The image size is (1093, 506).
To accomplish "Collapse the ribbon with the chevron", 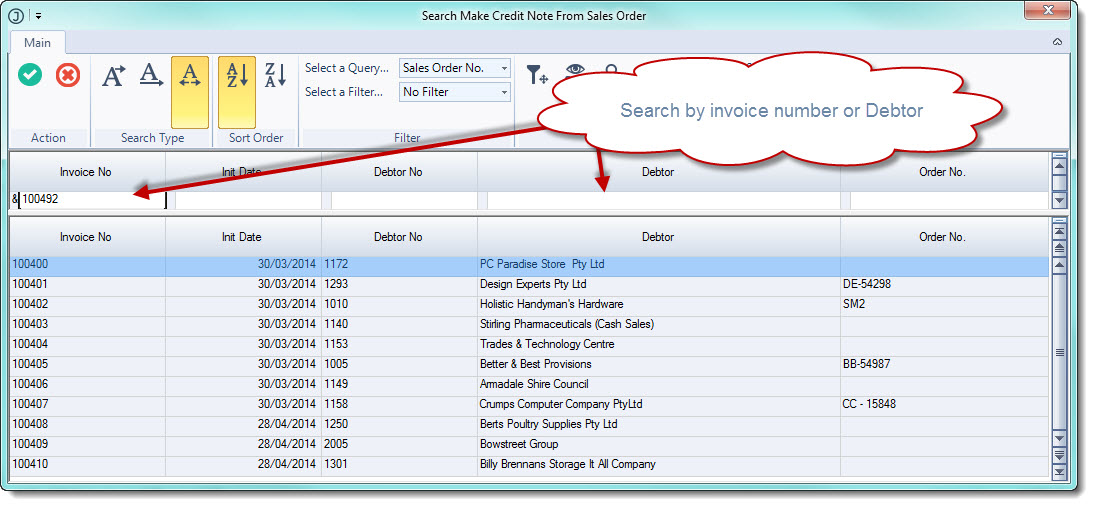I will [1057, 42].
